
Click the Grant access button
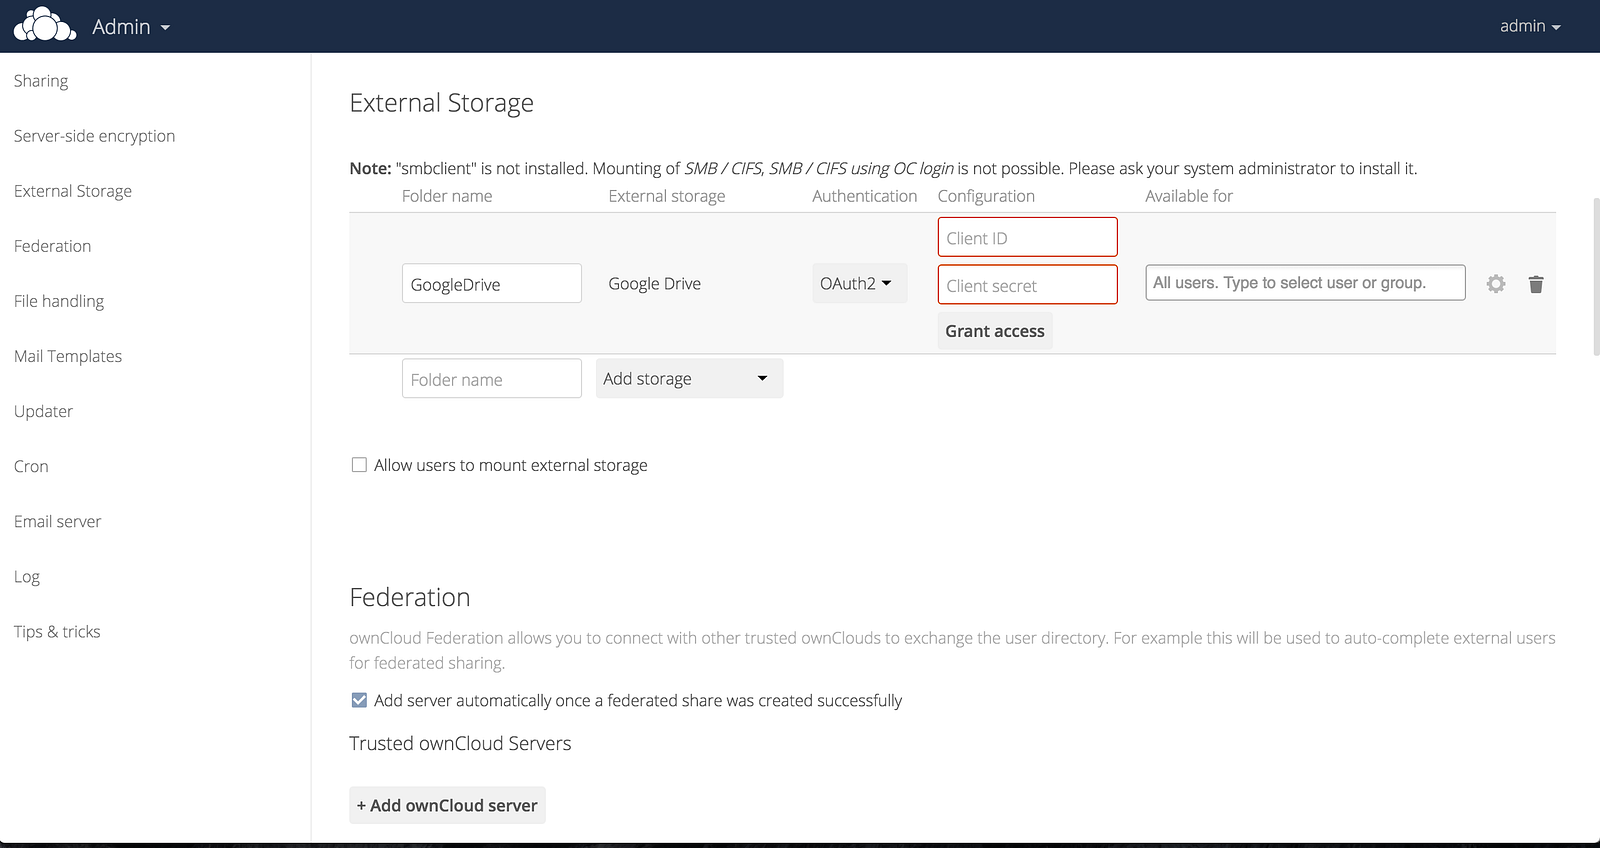994,331
